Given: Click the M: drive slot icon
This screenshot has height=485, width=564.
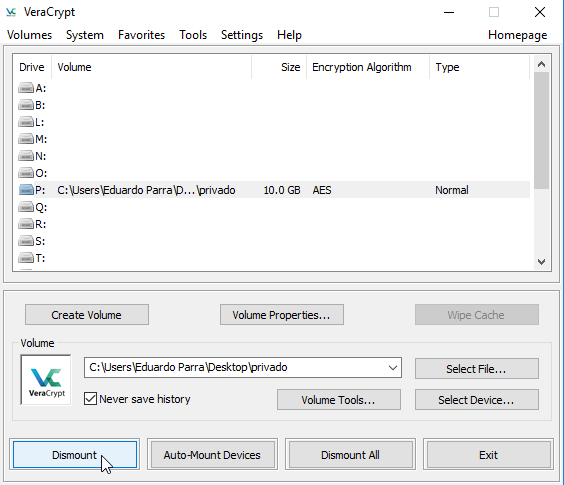Looking at the screenshot, I should tap(26, 139).
